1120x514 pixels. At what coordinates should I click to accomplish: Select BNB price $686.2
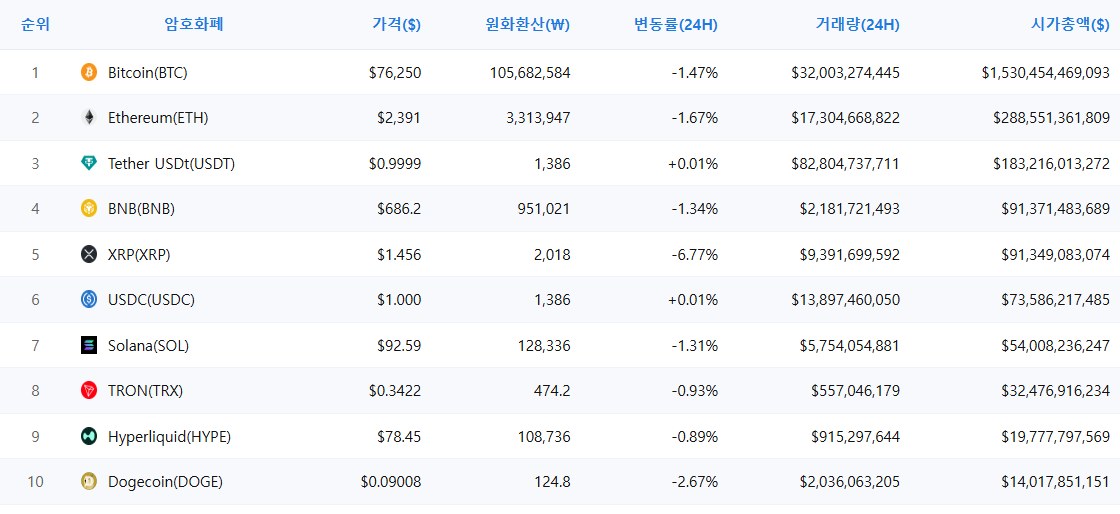399,208
